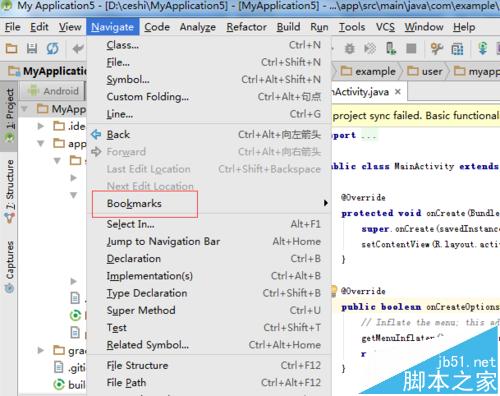
Task: Click the Attach debugger phone icon
Action: [391, 49]
